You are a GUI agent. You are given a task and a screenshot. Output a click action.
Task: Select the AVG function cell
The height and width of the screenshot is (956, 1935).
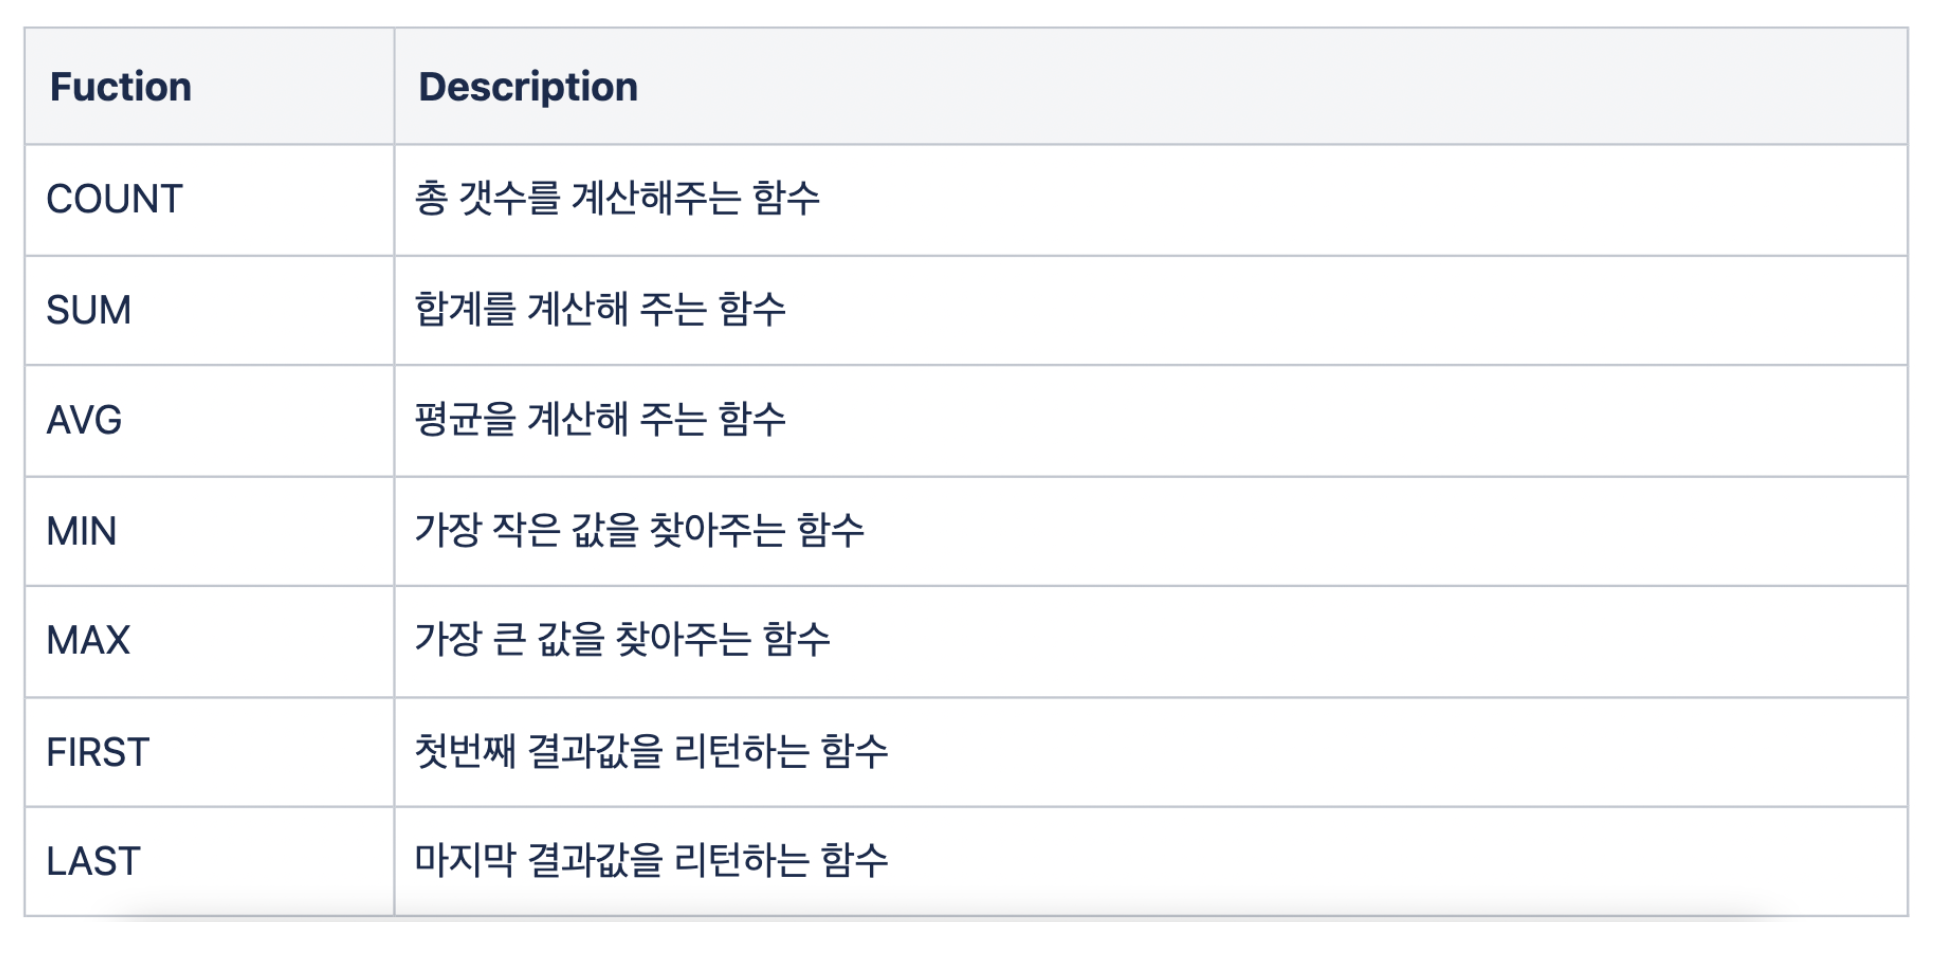[x=209, y=421]
